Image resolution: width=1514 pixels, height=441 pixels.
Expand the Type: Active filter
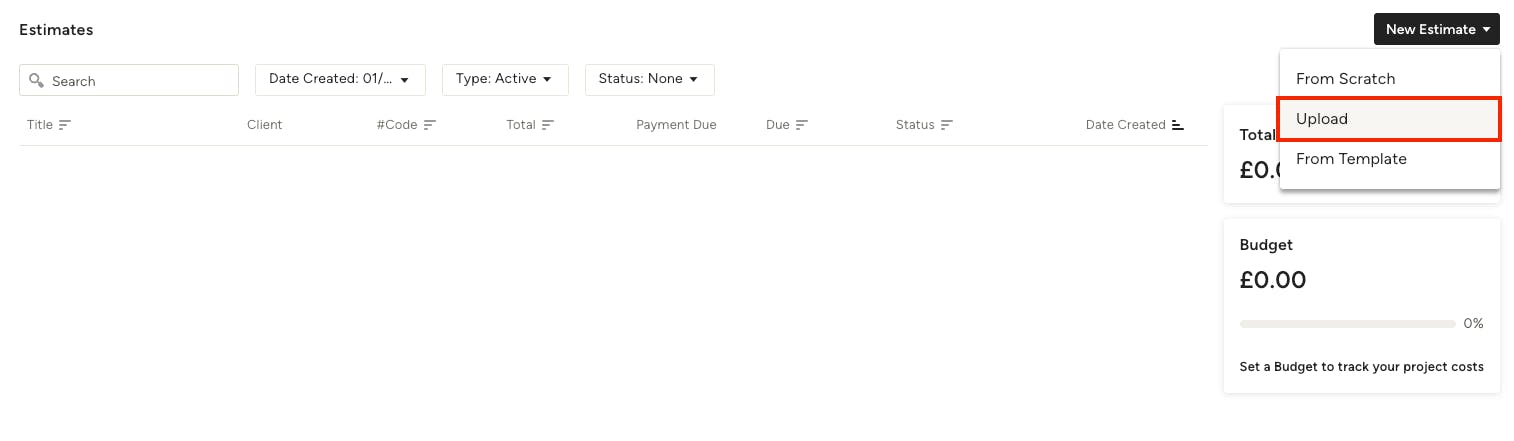(505, 79)
